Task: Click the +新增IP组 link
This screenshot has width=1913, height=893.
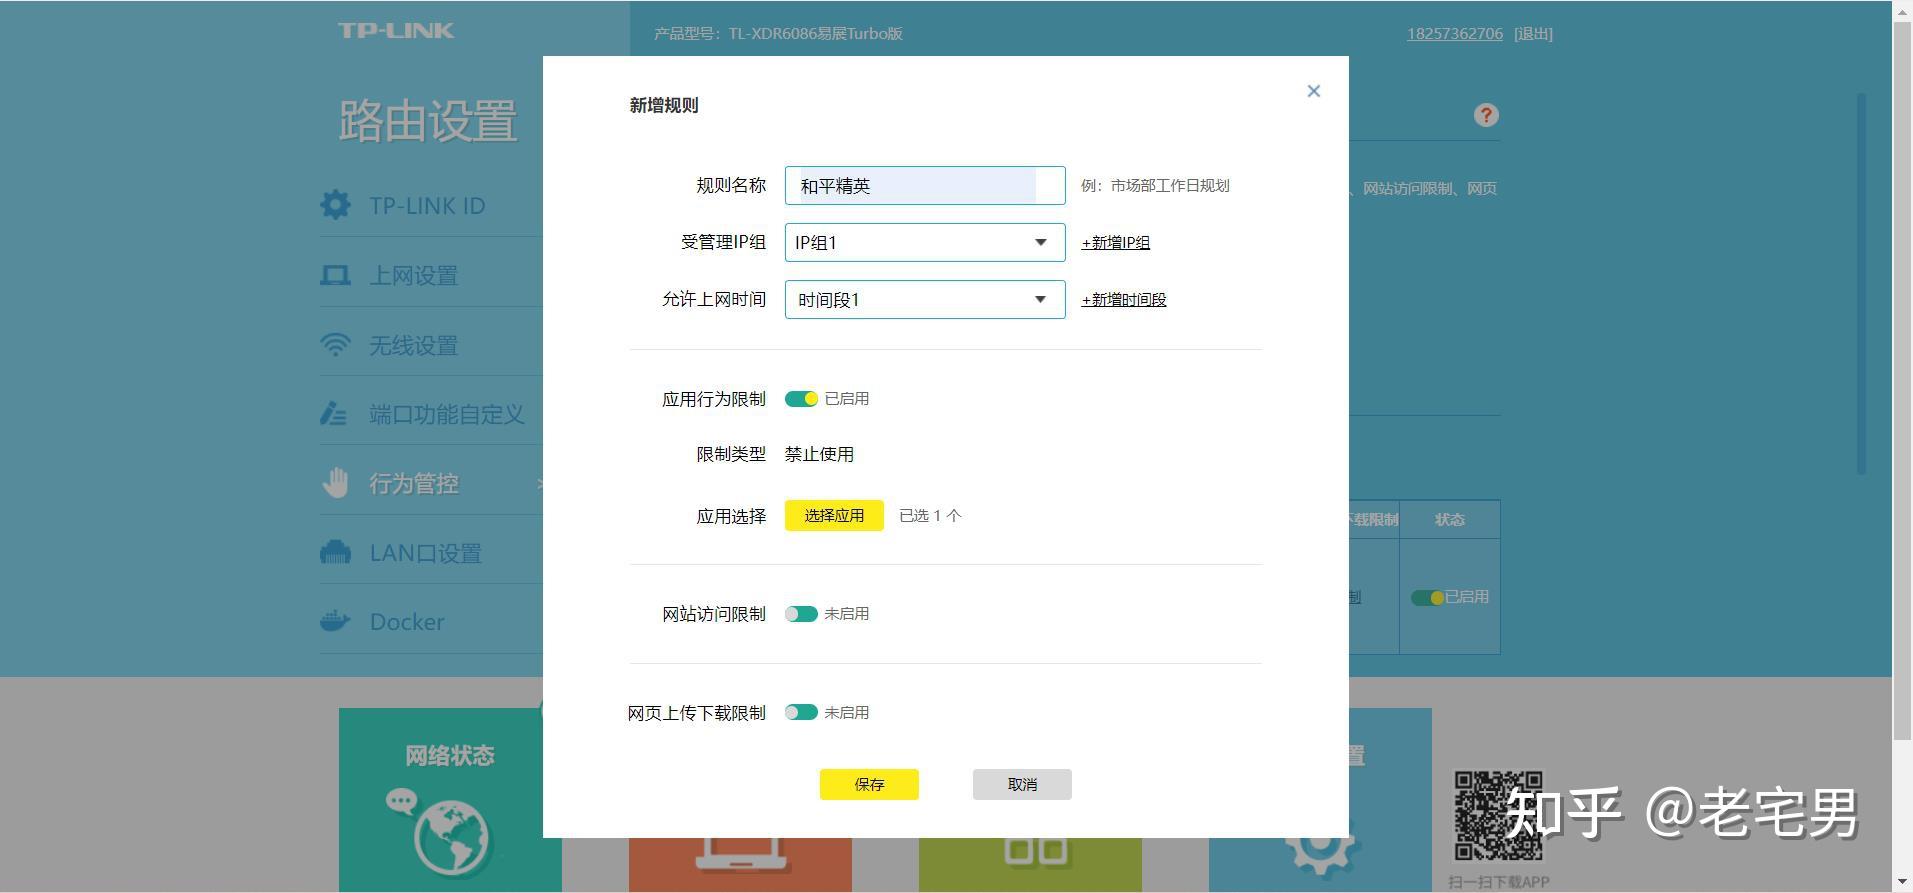Action: (1115, 243)
